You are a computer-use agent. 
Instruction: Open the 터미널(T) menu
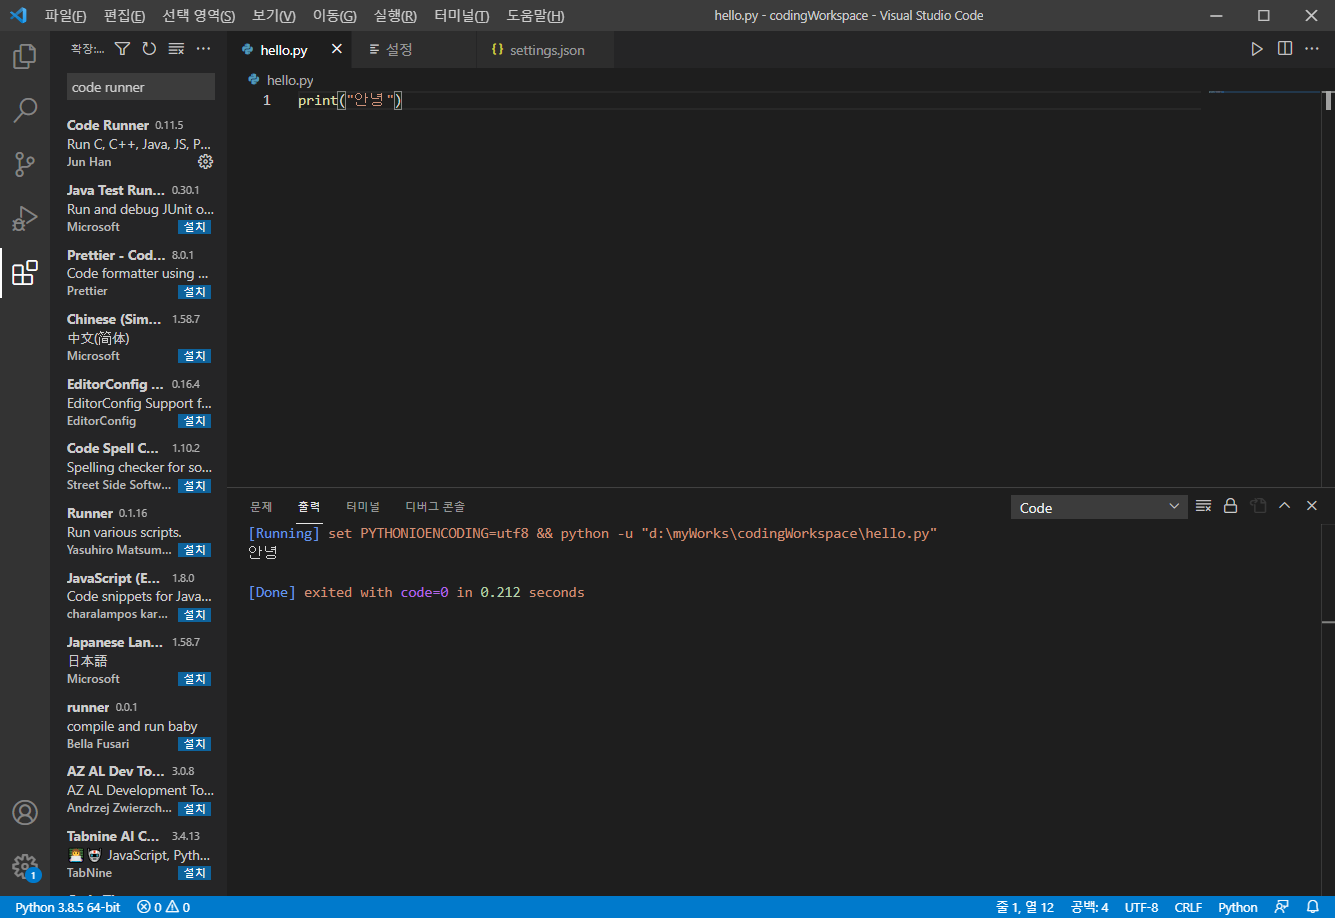tap(462, 16)
